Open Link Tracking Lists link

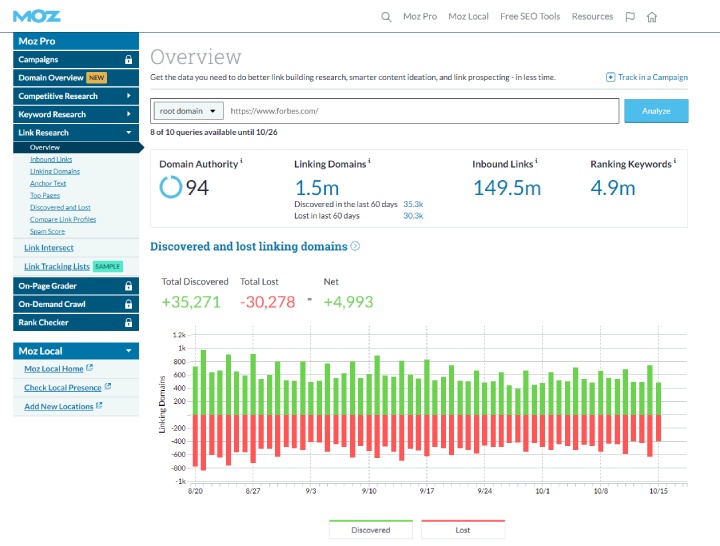coord(57,267)
